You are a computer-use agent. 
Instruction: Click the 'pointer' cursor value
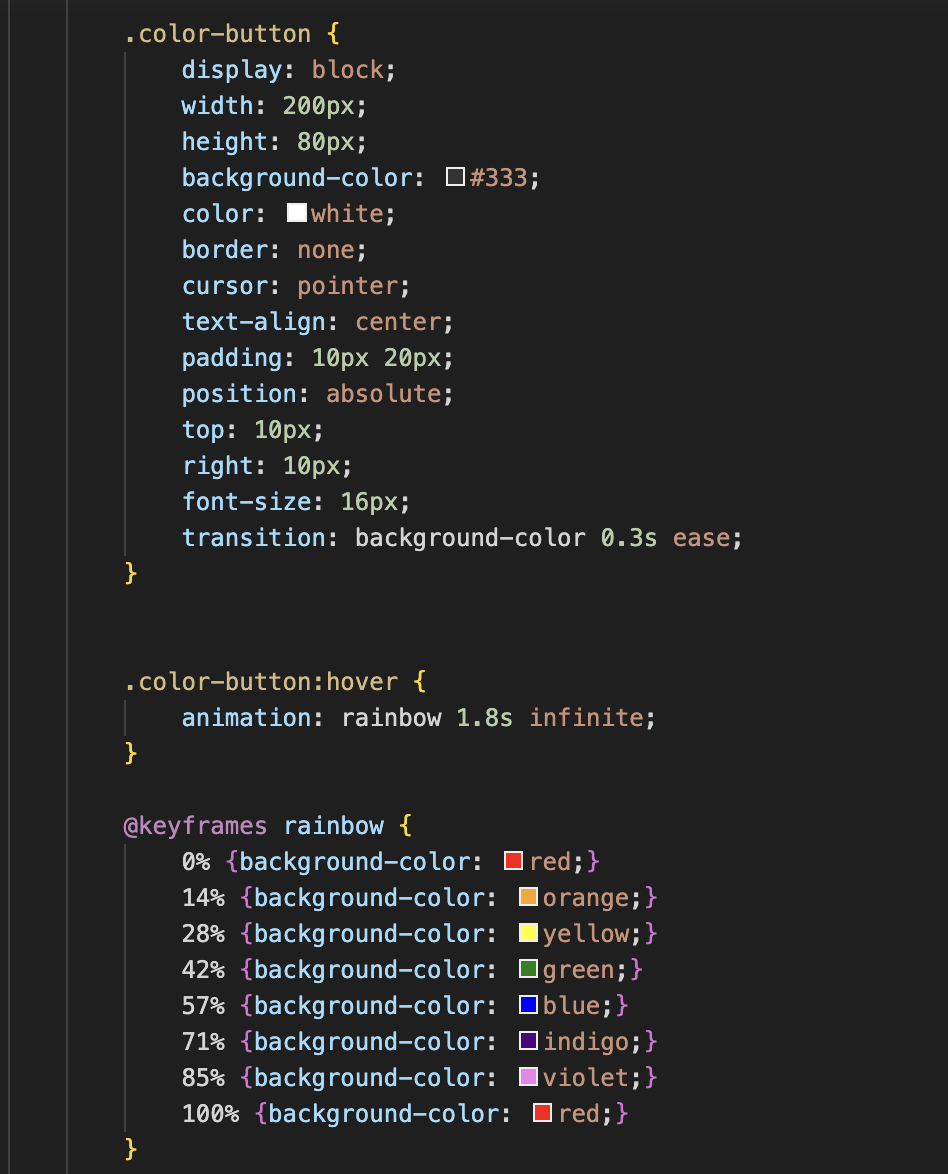(x=348, y=286)
